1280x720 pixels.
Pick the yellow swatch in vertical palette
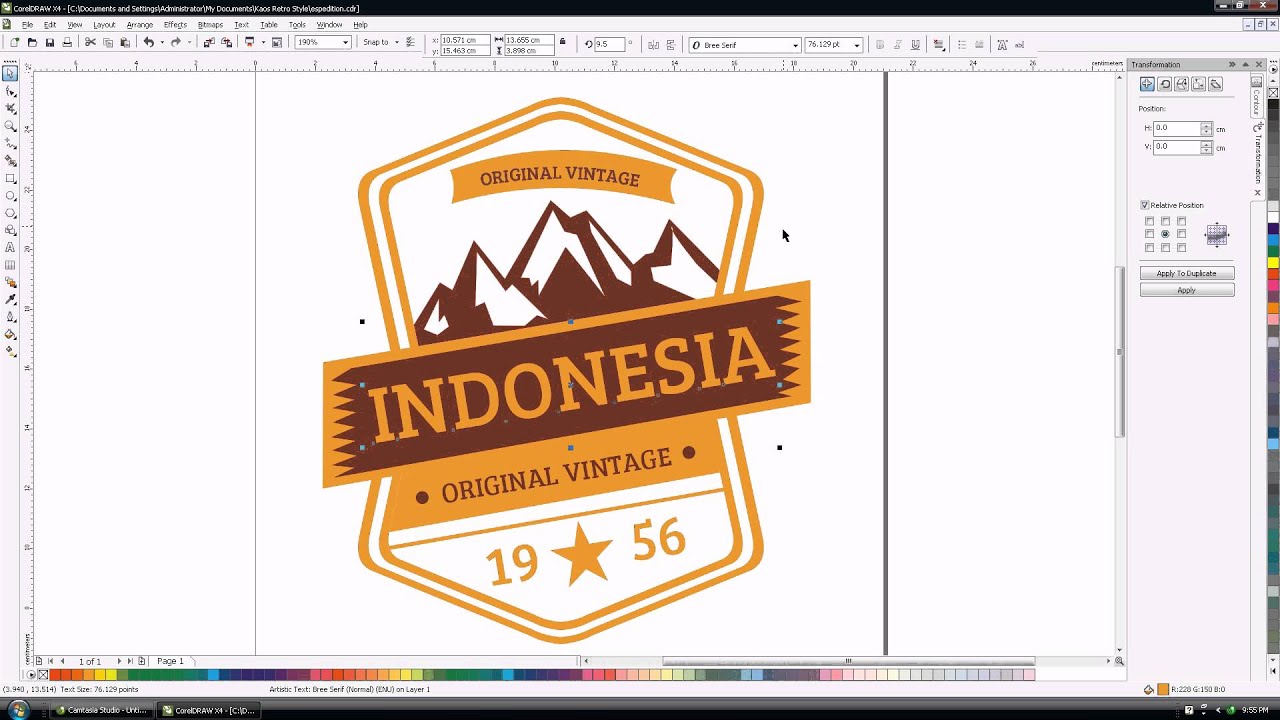(x=1274, y=262)
